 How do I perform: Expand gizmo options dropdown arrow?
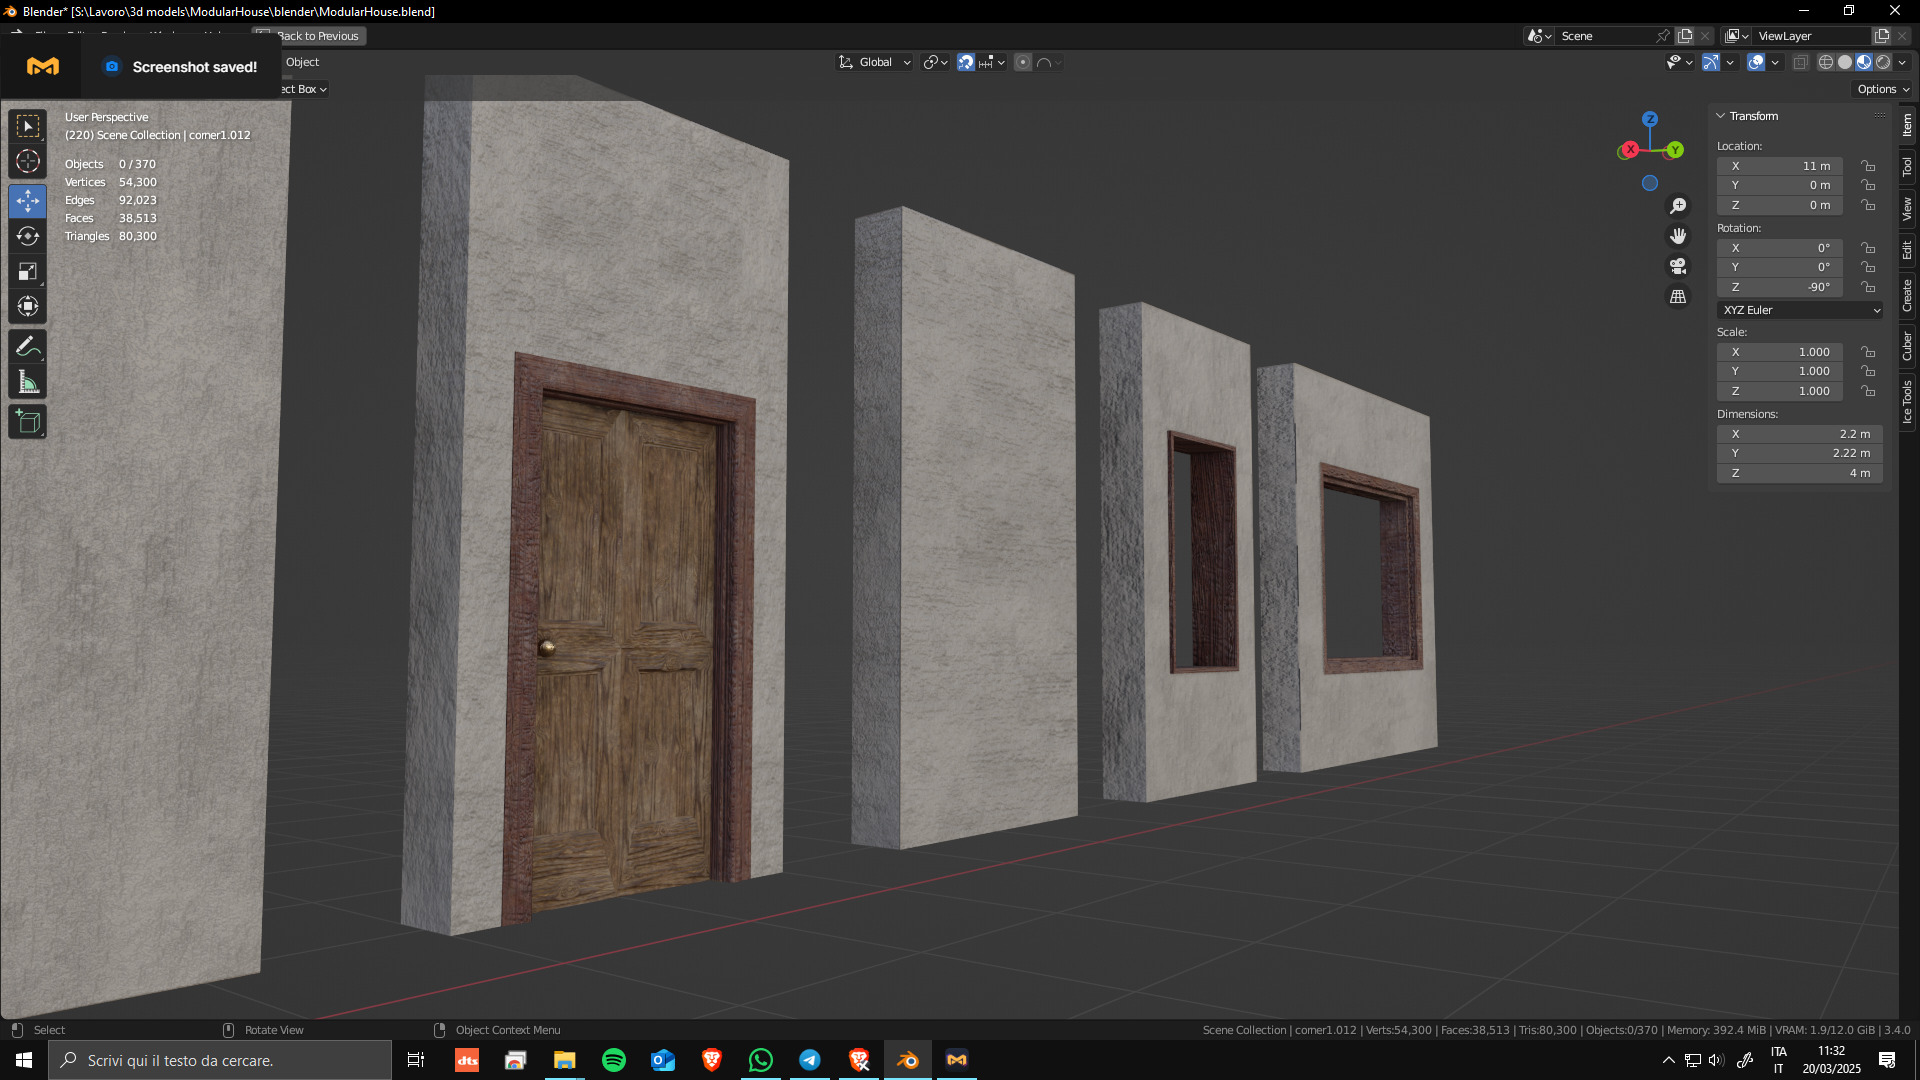(x=1730, y=62)
